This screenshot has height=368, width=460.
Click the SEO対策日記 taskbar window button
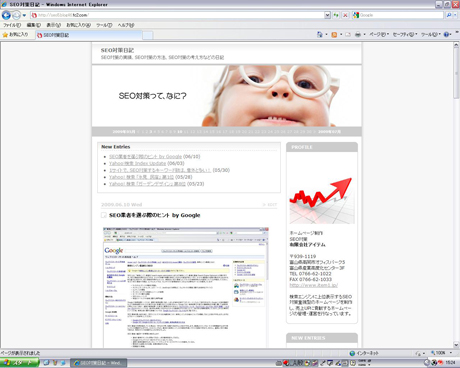point(99,363)
